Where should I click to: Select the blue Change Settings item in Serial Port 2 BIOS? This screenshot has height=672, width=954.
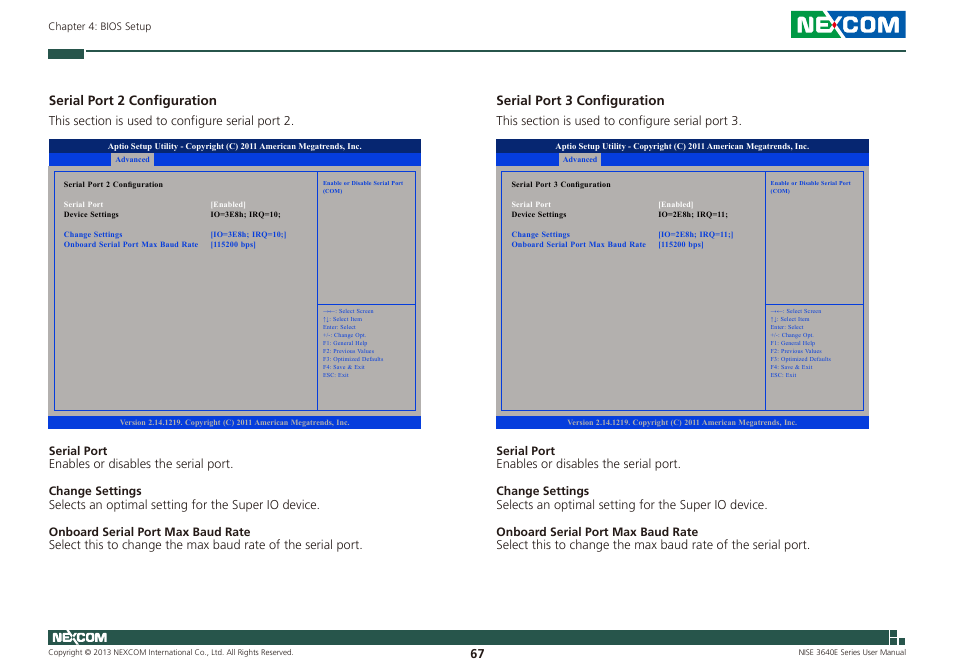[x=93, y=234]
